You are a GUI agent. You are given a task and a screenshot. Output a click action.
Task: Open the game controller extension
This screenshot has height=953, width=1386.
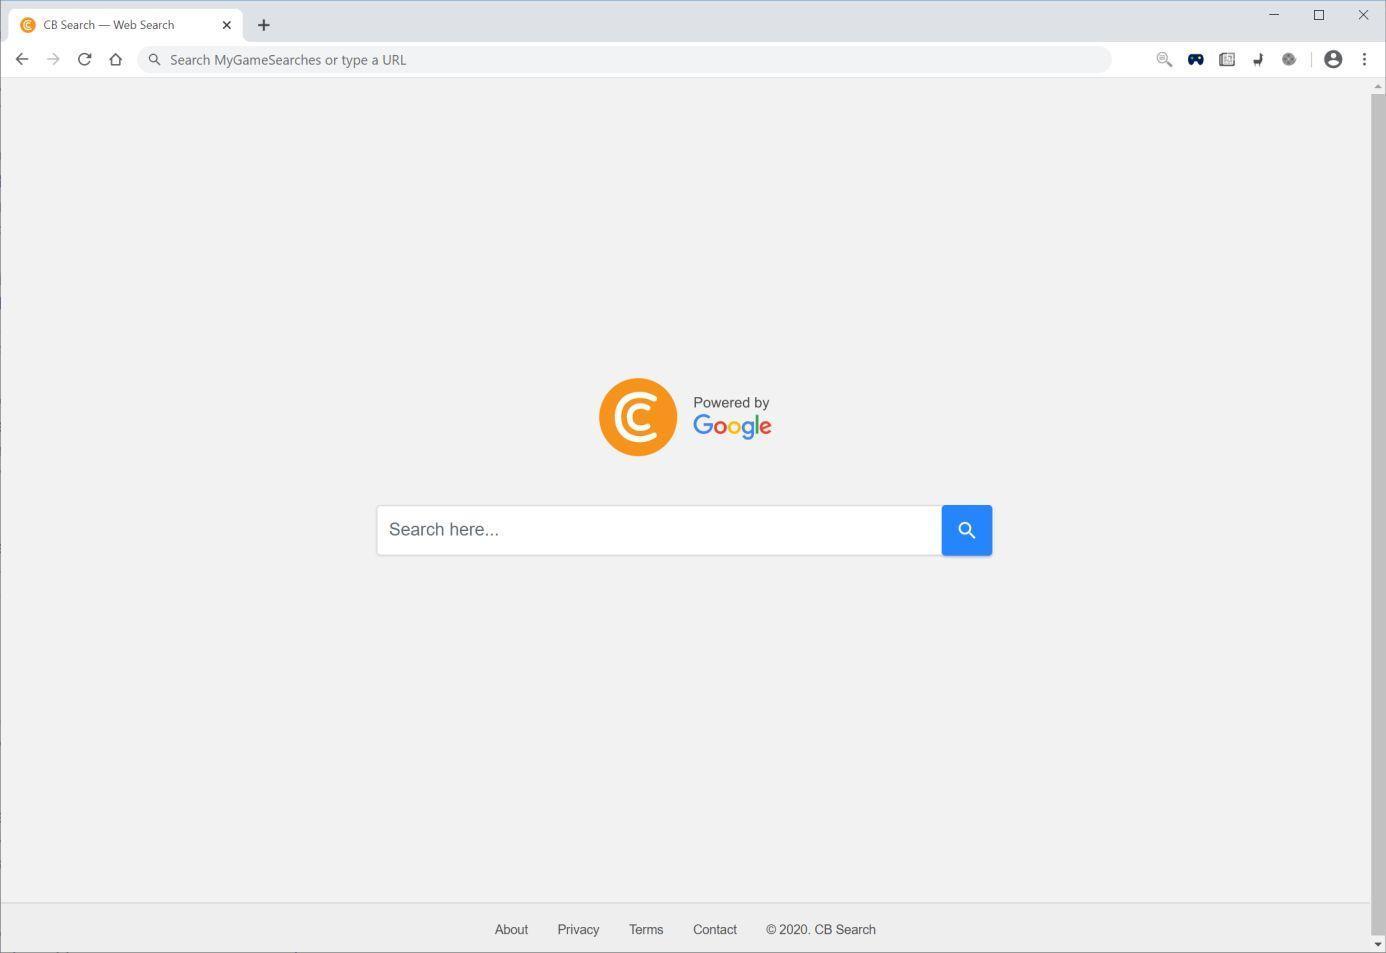[x=1195, y=60]
